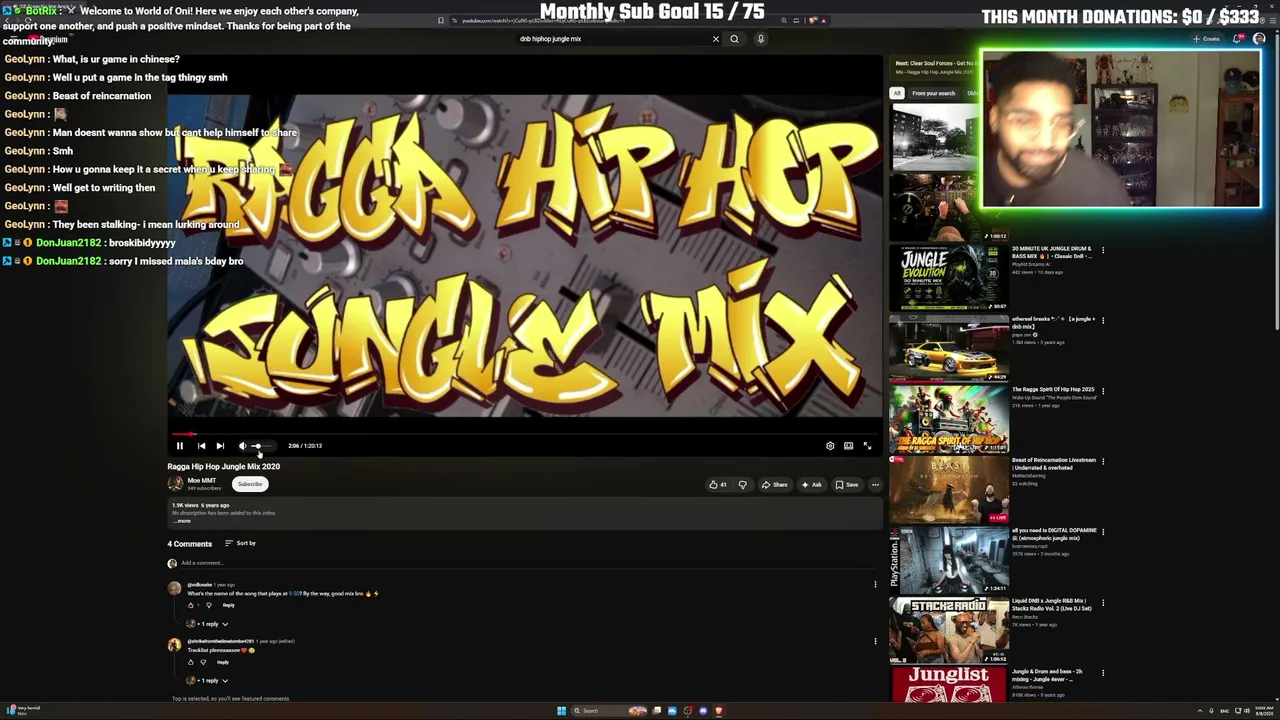Open options for Jungle & Drum and bass video
The height and width of the screenshot is (720, 1280).
[x=1103, y=673]
